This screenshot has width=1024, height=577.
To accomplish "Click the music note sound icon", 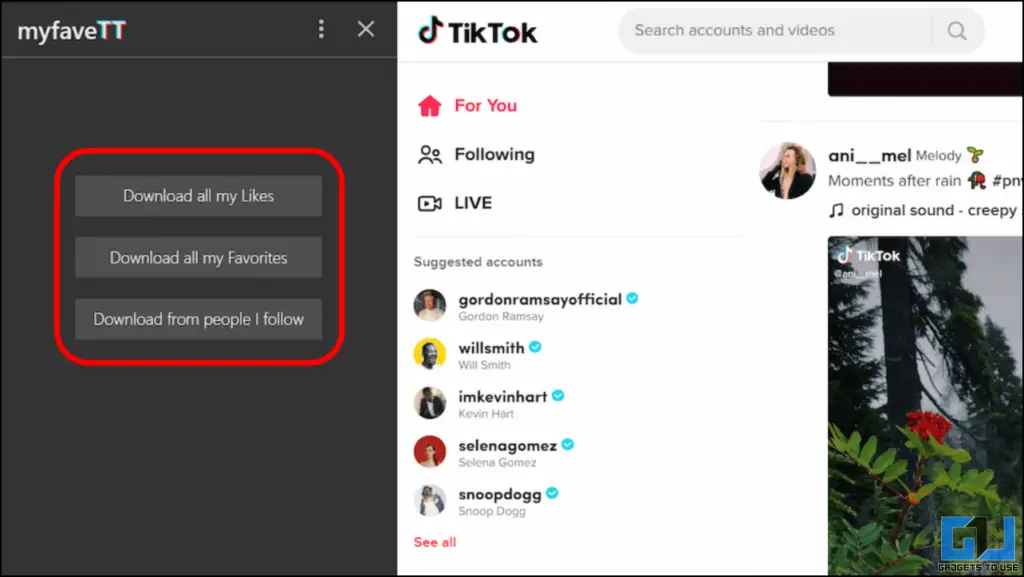I will pyautogui.click(x=836, y=210).
